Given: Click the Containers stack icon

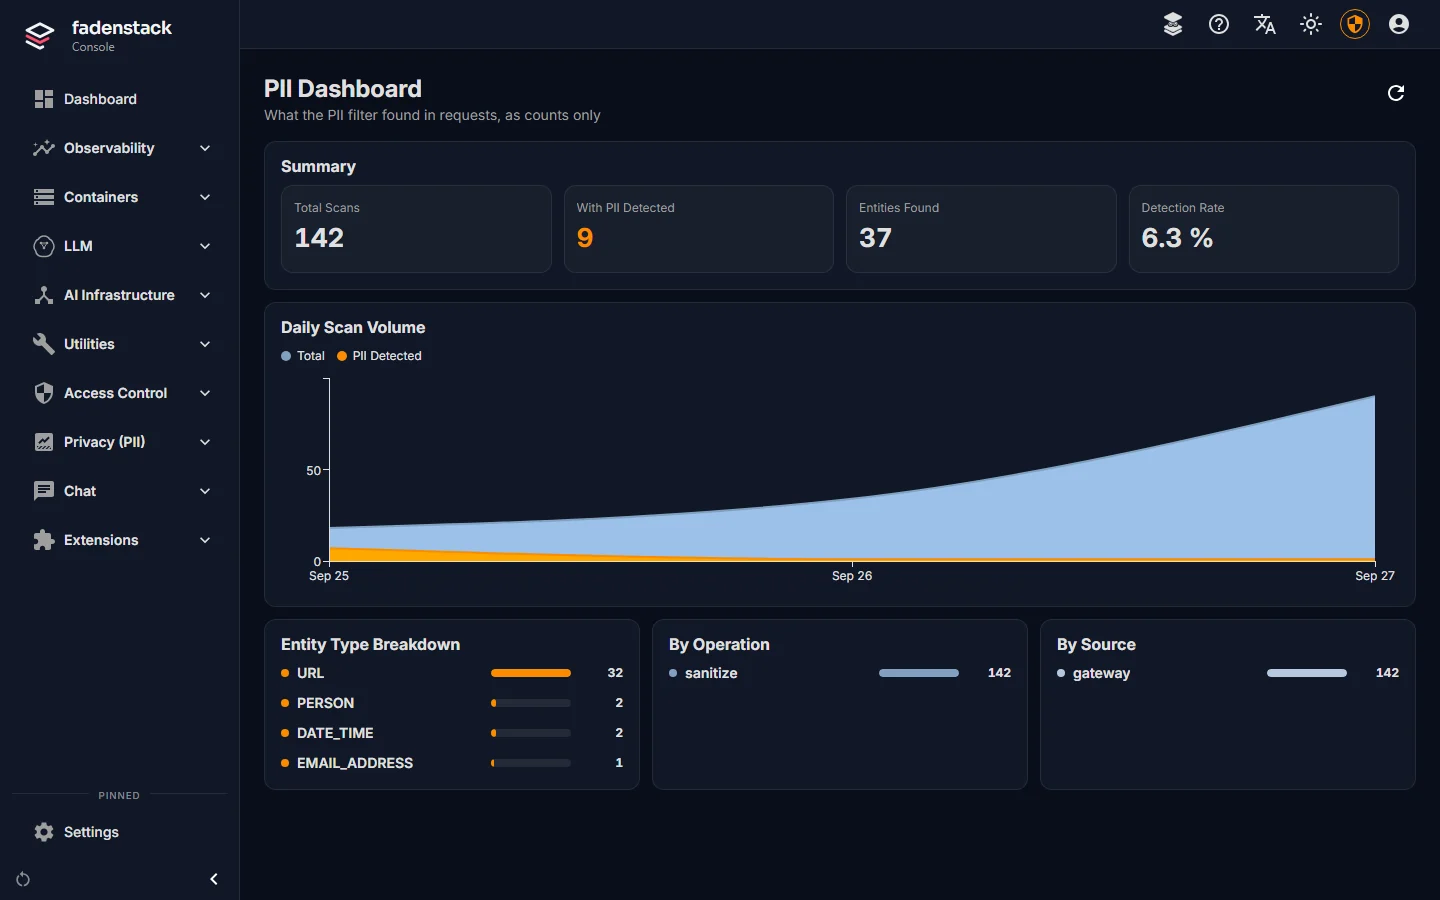Looking at the screenshot, I should (x=43, y=197).
